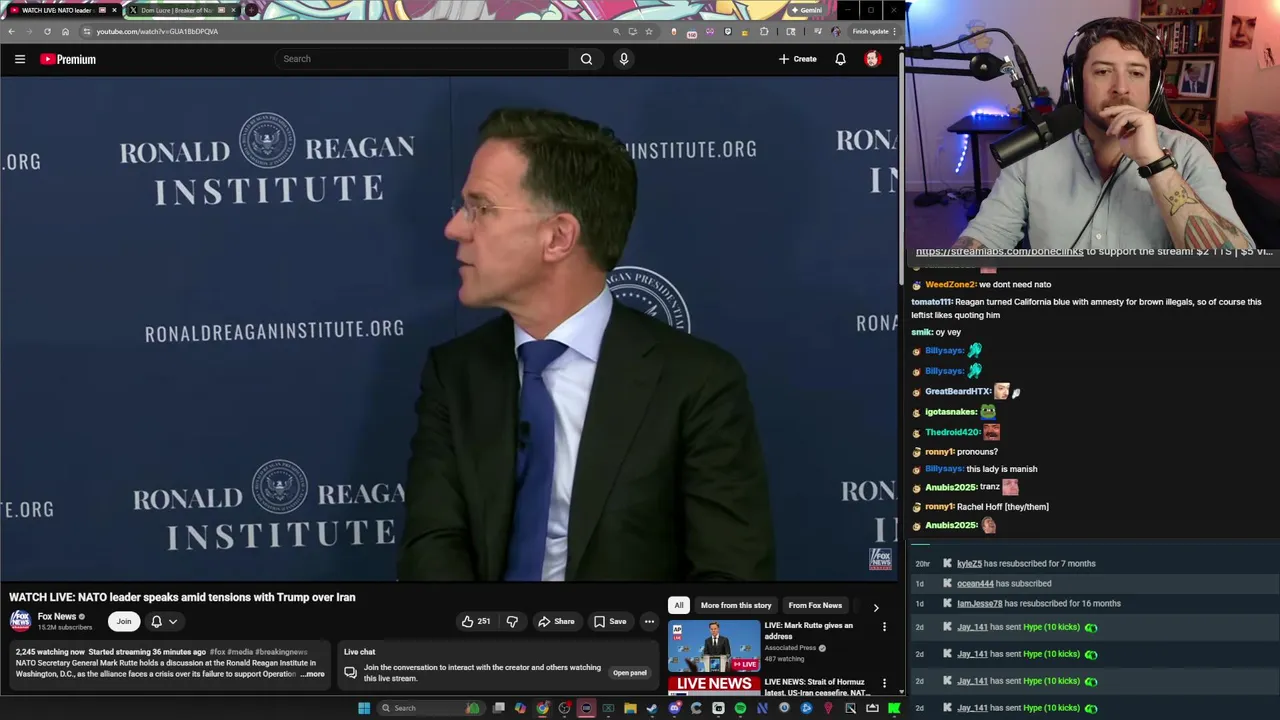Save the video to a playlist
Image resolution: width=1280 pixels, height=720 pixels.
click(610, 621)
